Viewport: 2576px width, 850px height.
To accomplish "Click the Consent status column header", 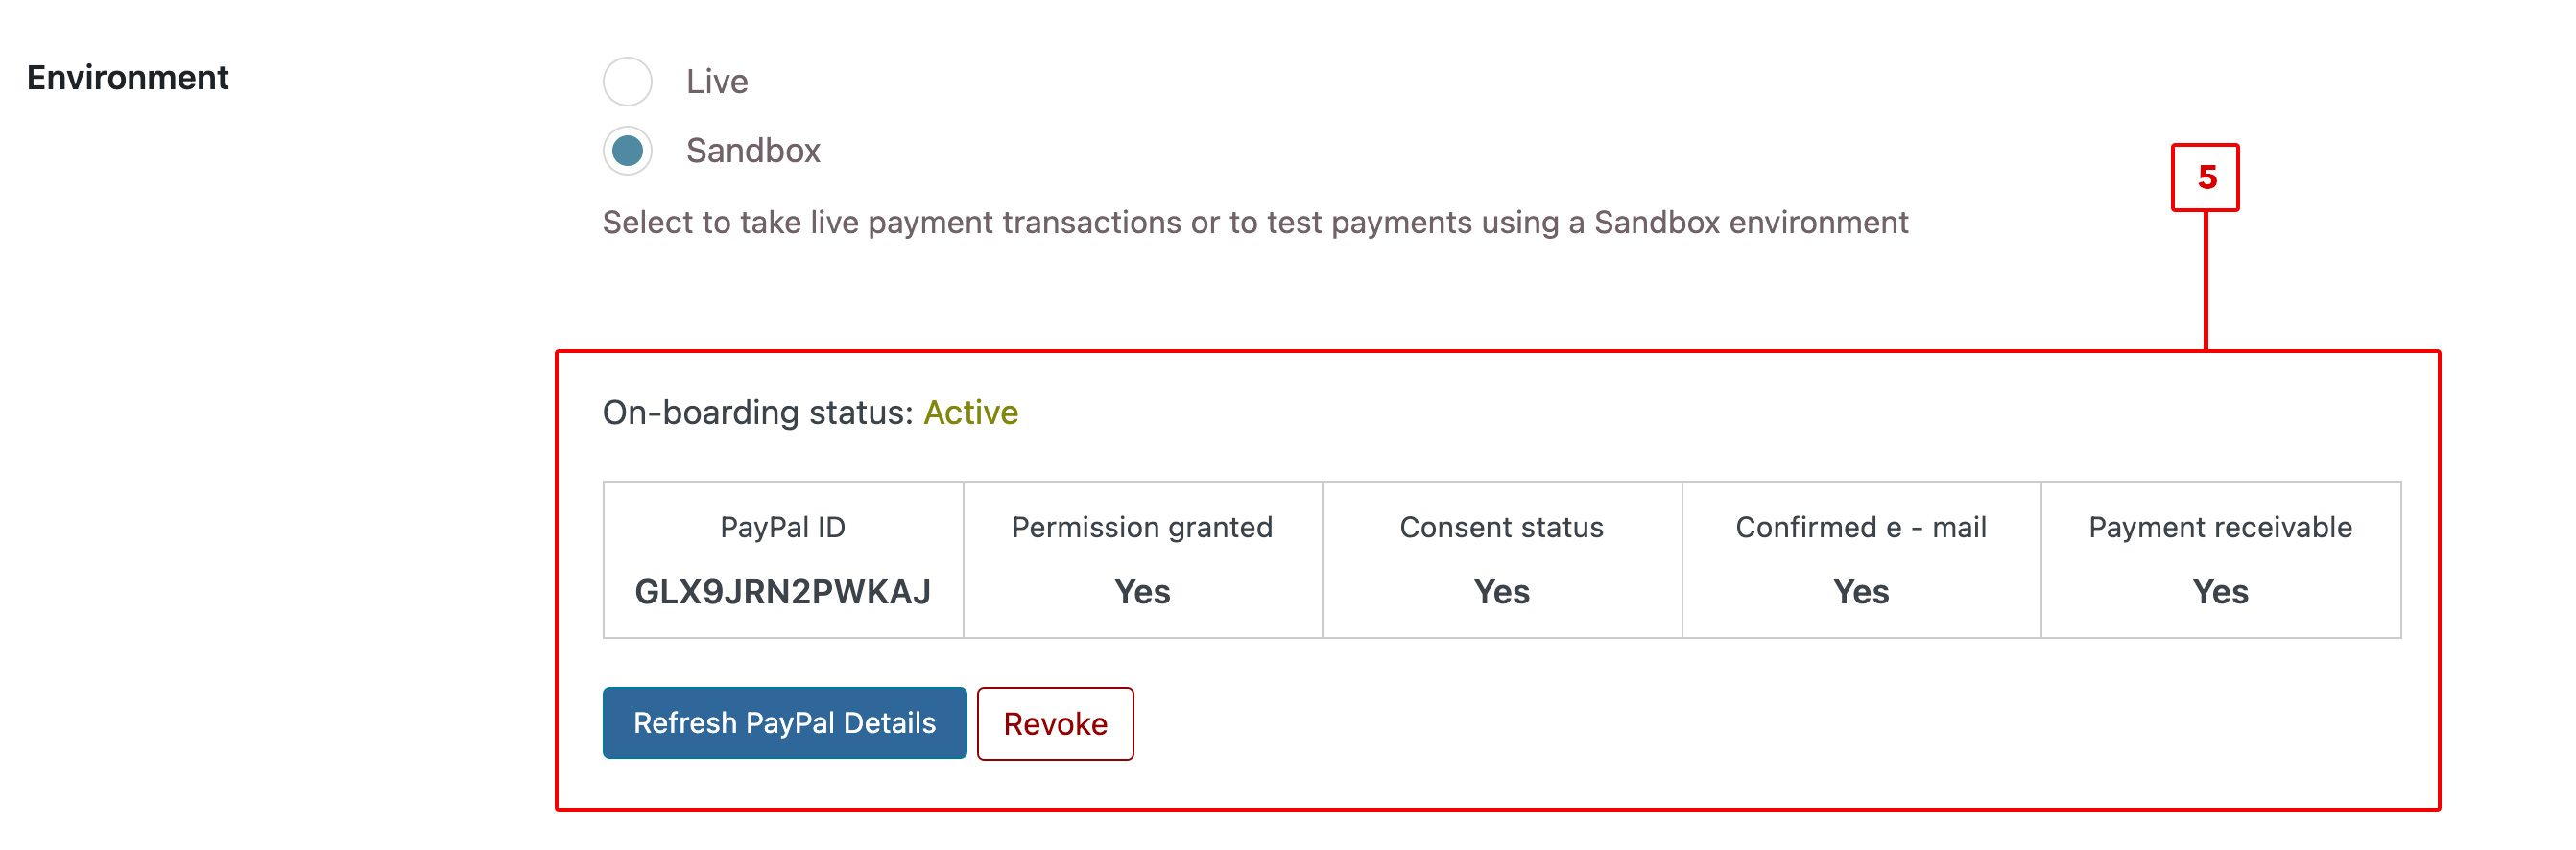I will pyautogui.click(x=1501, y=527).
